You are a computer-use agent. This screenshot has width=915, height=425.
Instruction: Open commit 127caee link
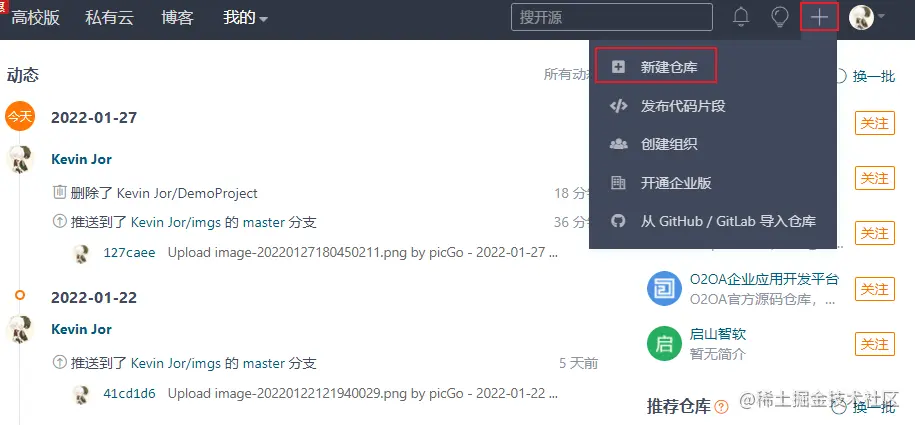click(130, 252)
